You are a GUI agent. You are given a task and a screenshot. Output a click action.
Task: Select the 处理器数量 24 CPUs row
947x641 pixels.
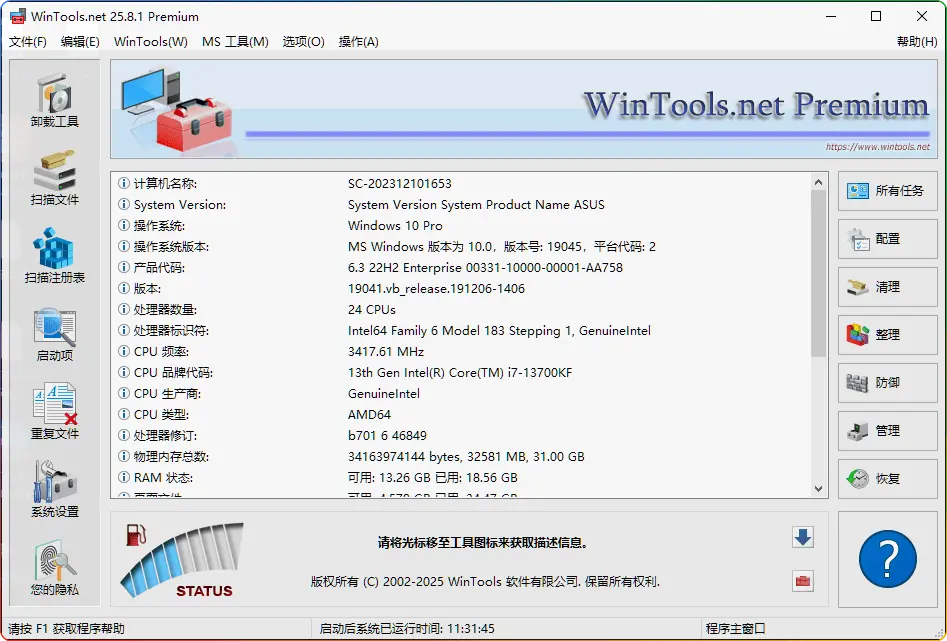[461, 310]
